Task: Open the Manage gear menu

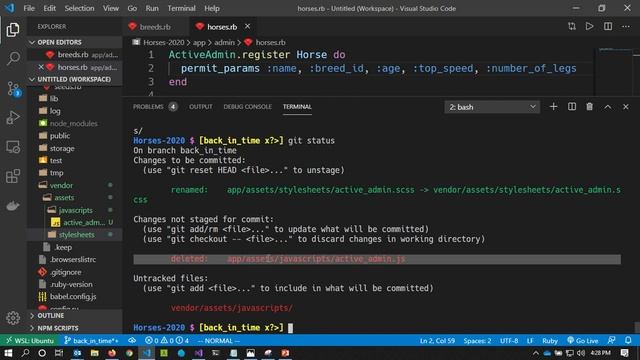Action: tap(13, 318)
